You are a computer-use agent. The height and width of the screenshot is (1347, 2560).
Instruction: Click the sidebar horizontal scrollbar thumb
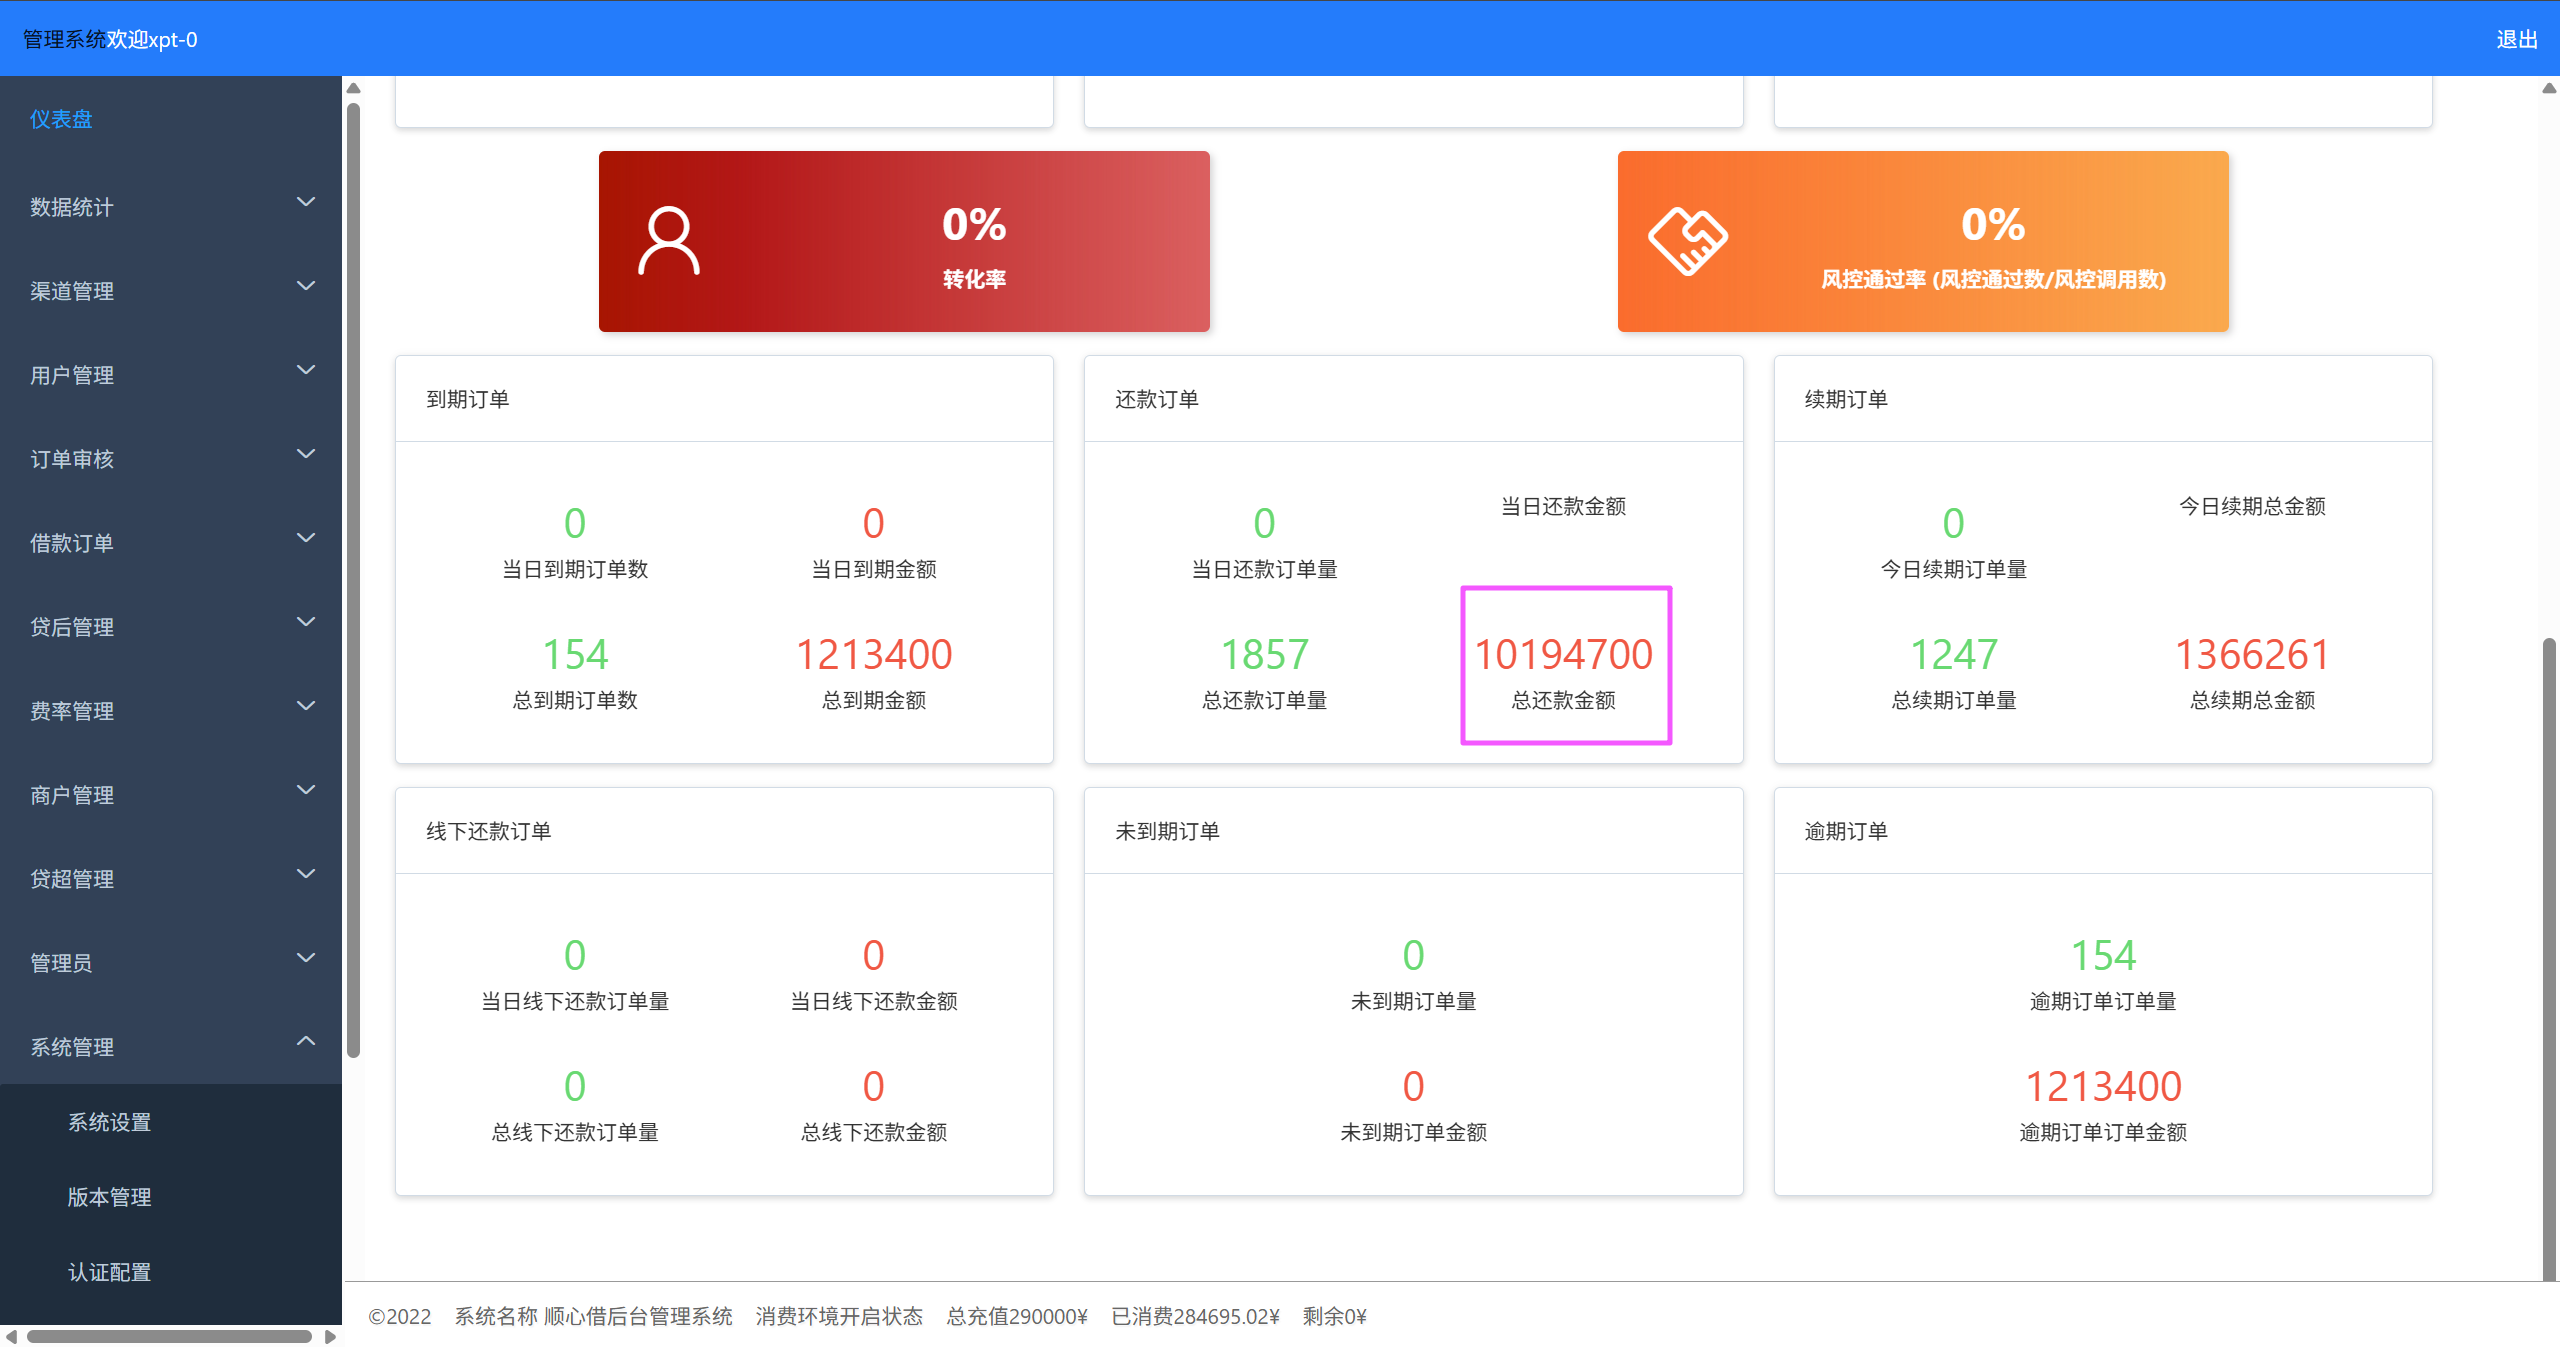169,1336
